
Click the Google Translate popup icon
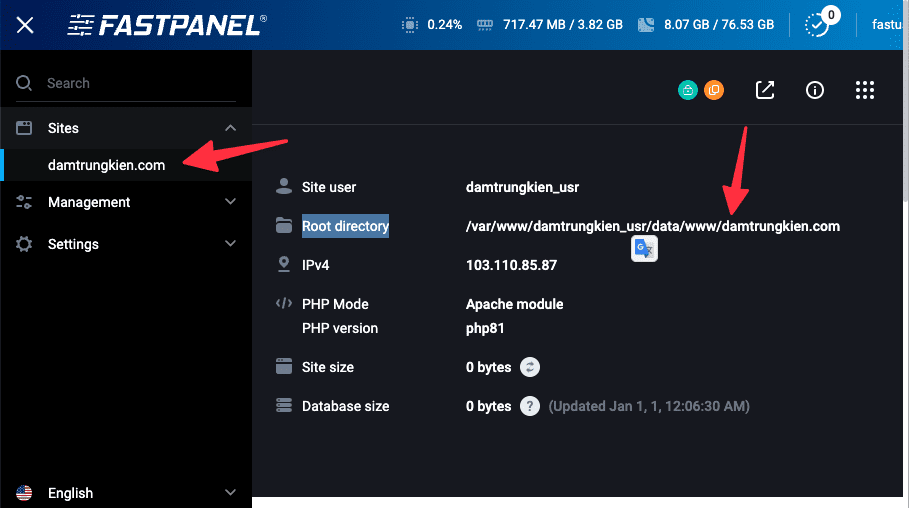pos(644,249)
